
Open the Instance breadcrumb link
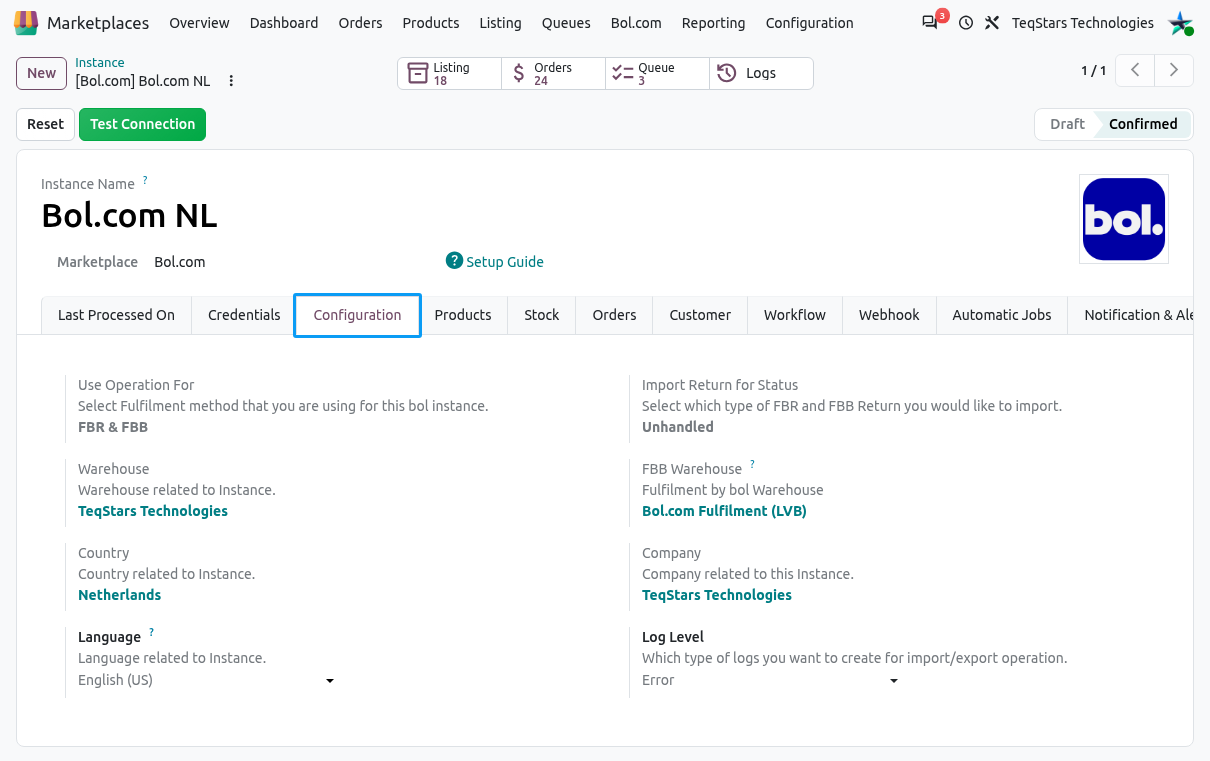(100, 62)
